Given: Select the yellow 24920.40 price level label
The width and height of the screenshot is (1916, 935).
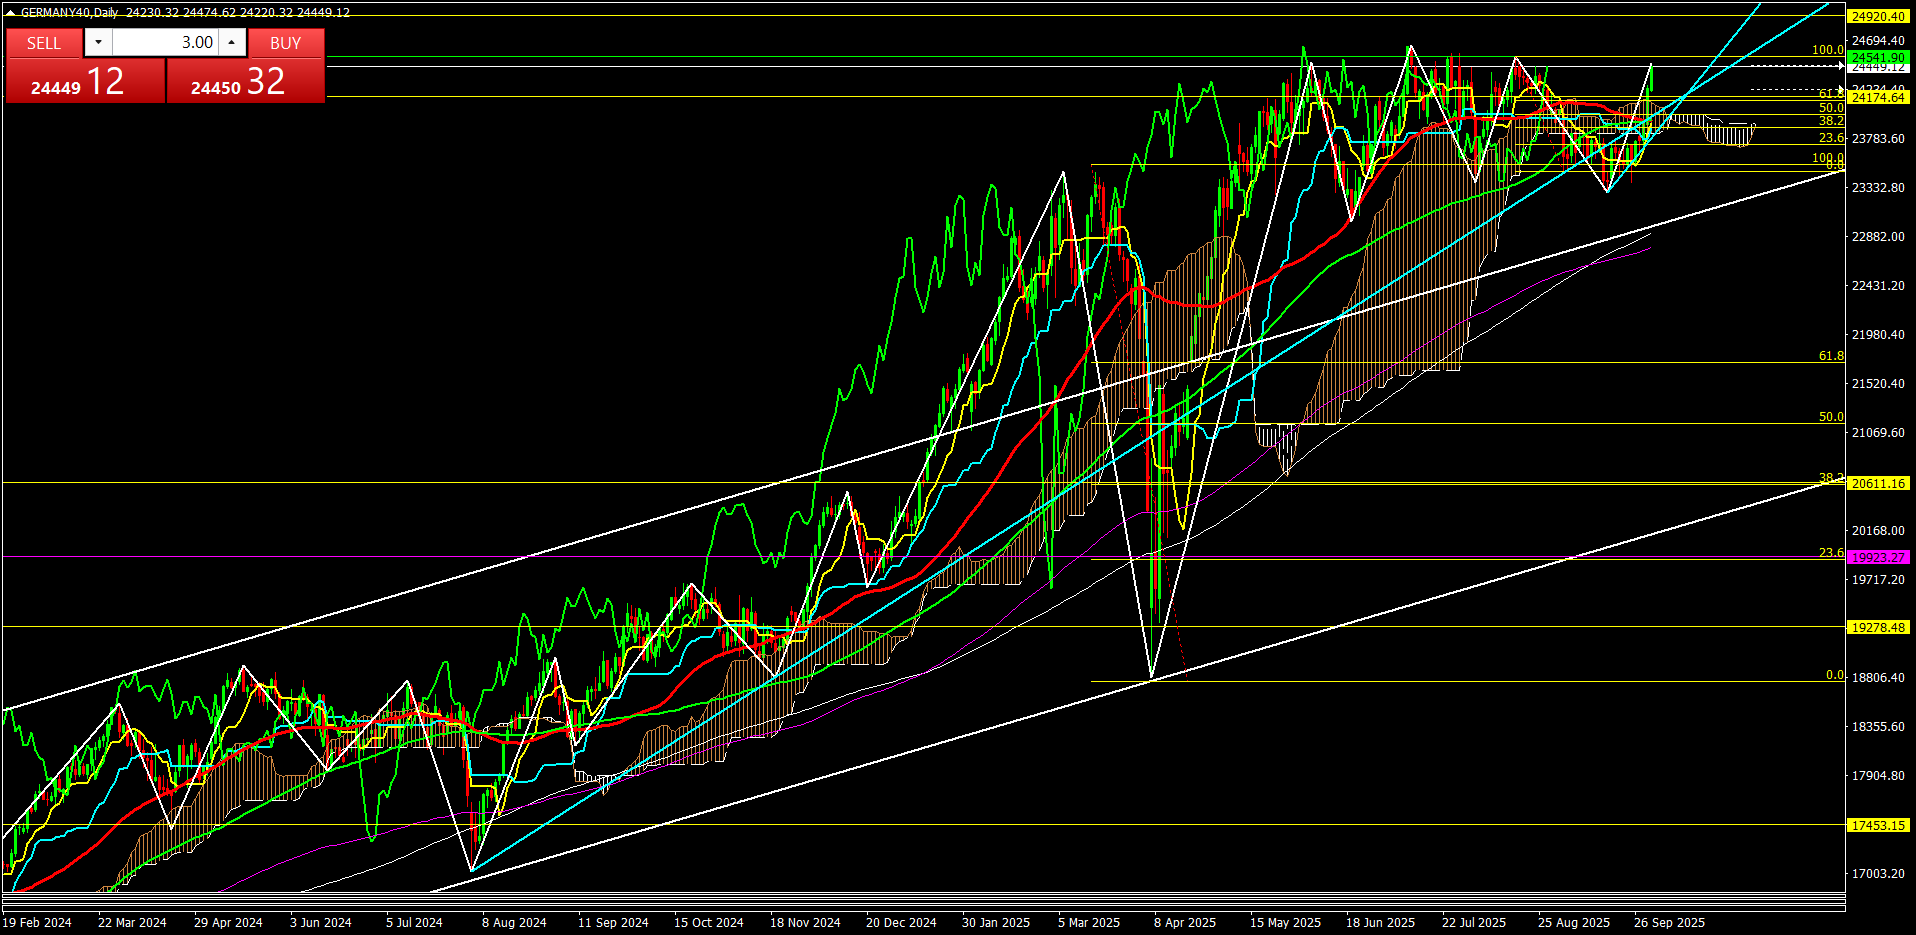Looking at the screenshot, I should click(x=1877, y=16).
